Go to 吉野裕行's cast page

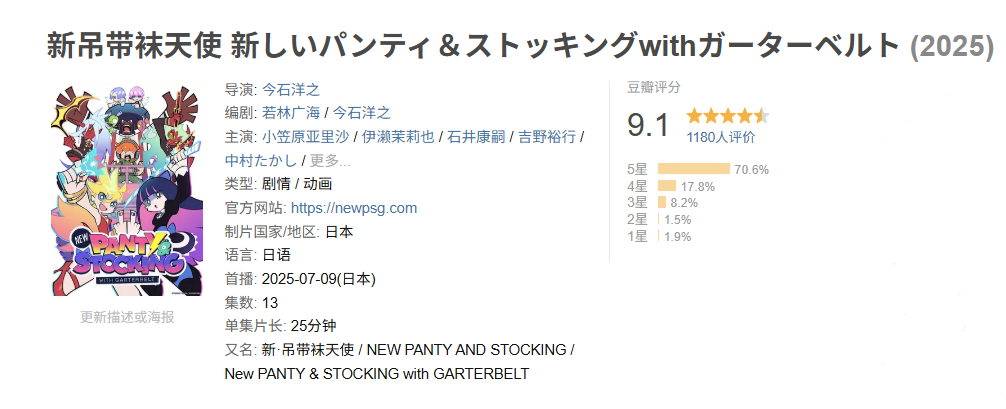pyautogui.click(x=545, y=137)
